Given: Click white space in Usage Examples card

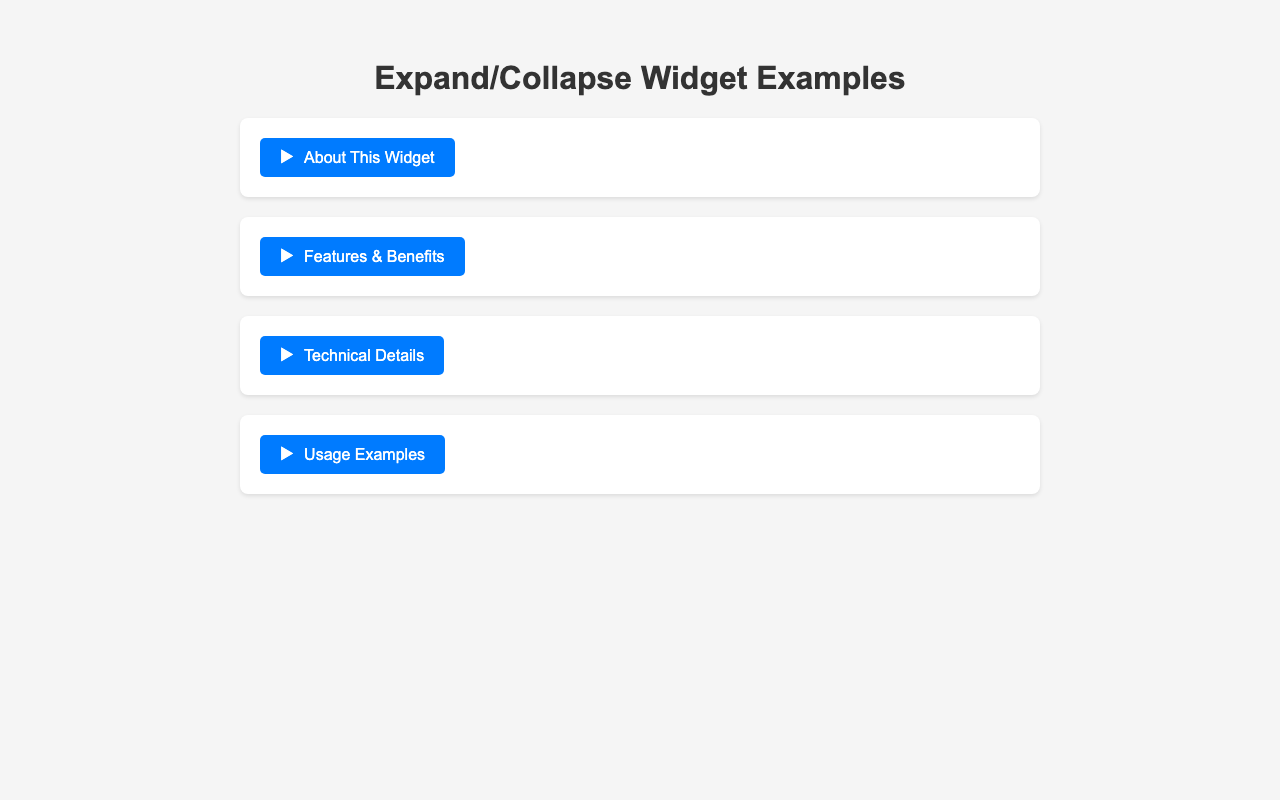Looking at the screenshot, I should 740,454.
